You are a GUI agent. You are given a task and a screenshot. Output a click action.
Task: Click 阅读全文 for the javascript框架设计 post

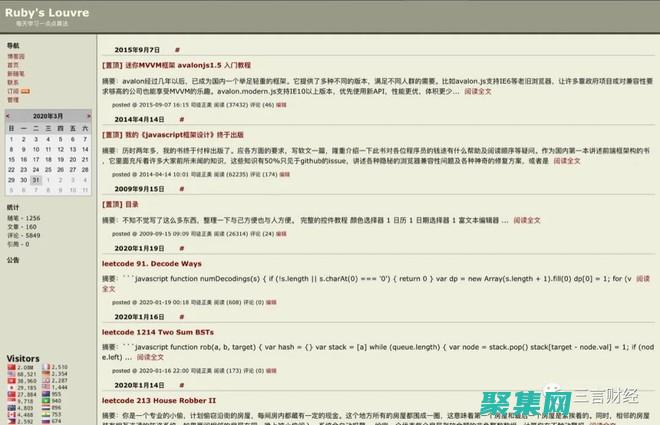pyautogui.click(x=567, y=161)
